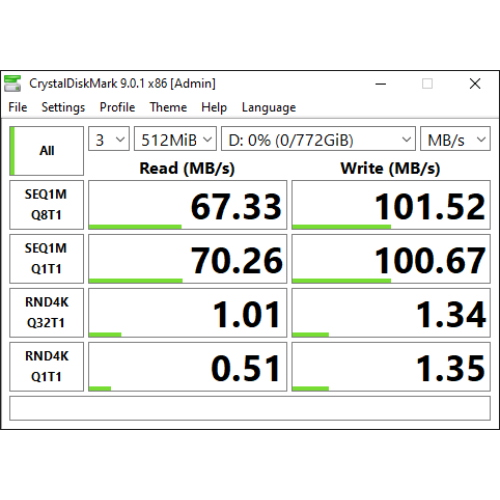
Task: Start the RND4K Q1T1 test
Action: (46, 367)
